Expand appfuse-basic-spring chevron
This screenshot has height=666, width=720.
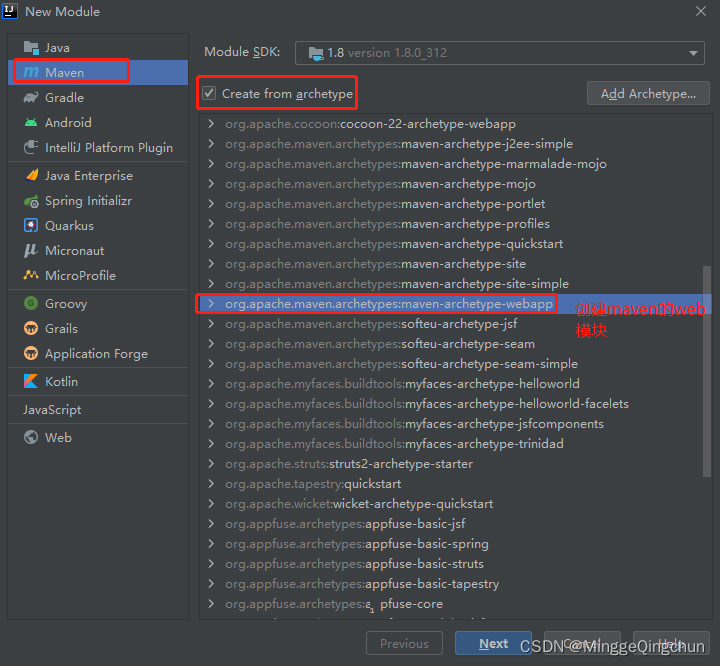coord(211,543)
